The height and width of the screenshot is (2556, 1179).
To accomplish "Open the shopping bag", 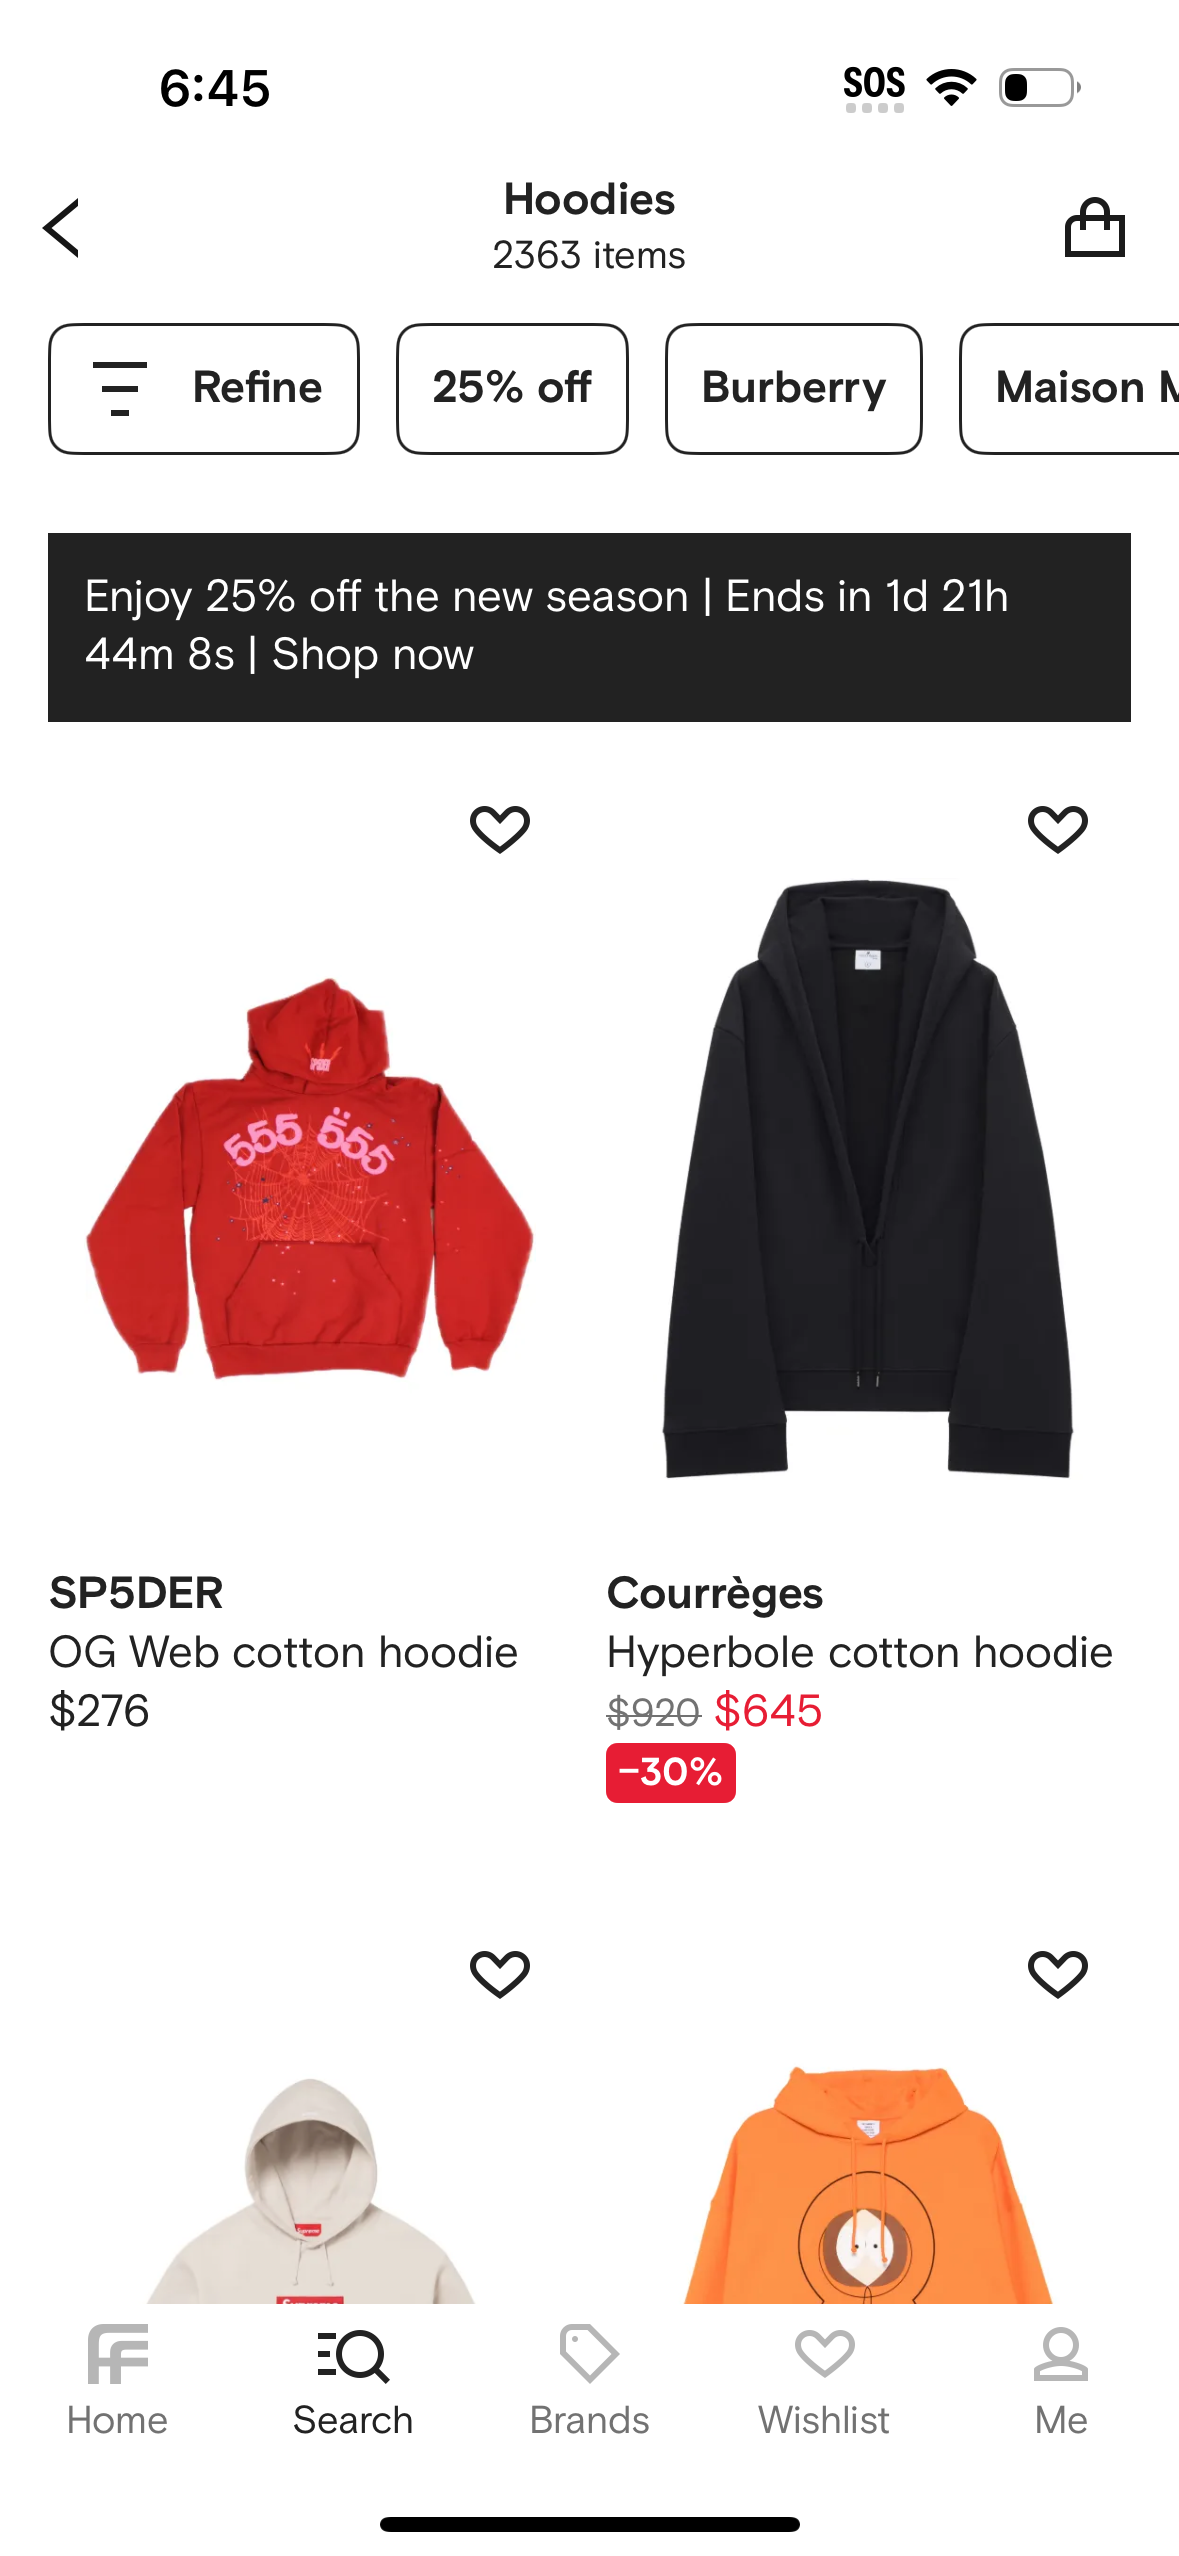I will [1094, 227].
